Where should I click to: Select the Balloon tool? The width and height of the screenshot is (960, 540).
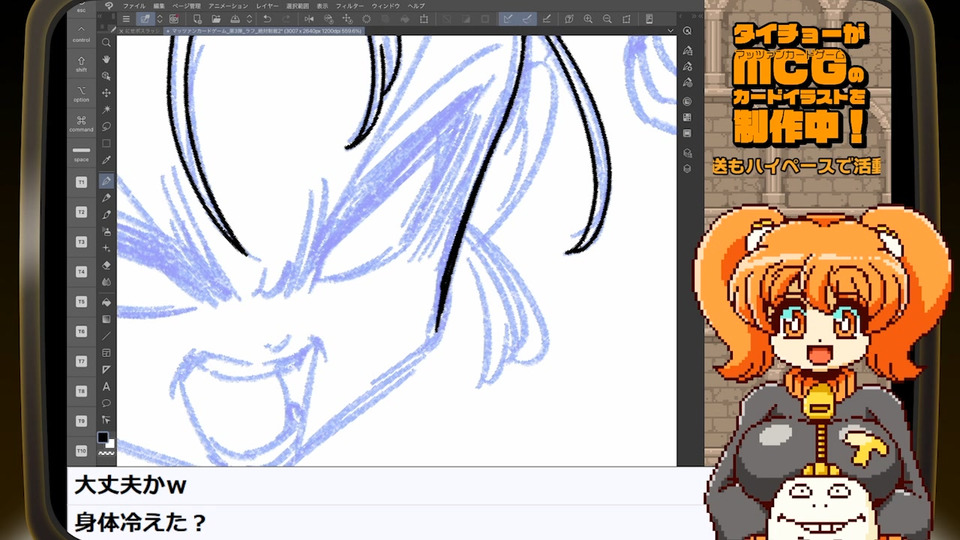point(107,403)
